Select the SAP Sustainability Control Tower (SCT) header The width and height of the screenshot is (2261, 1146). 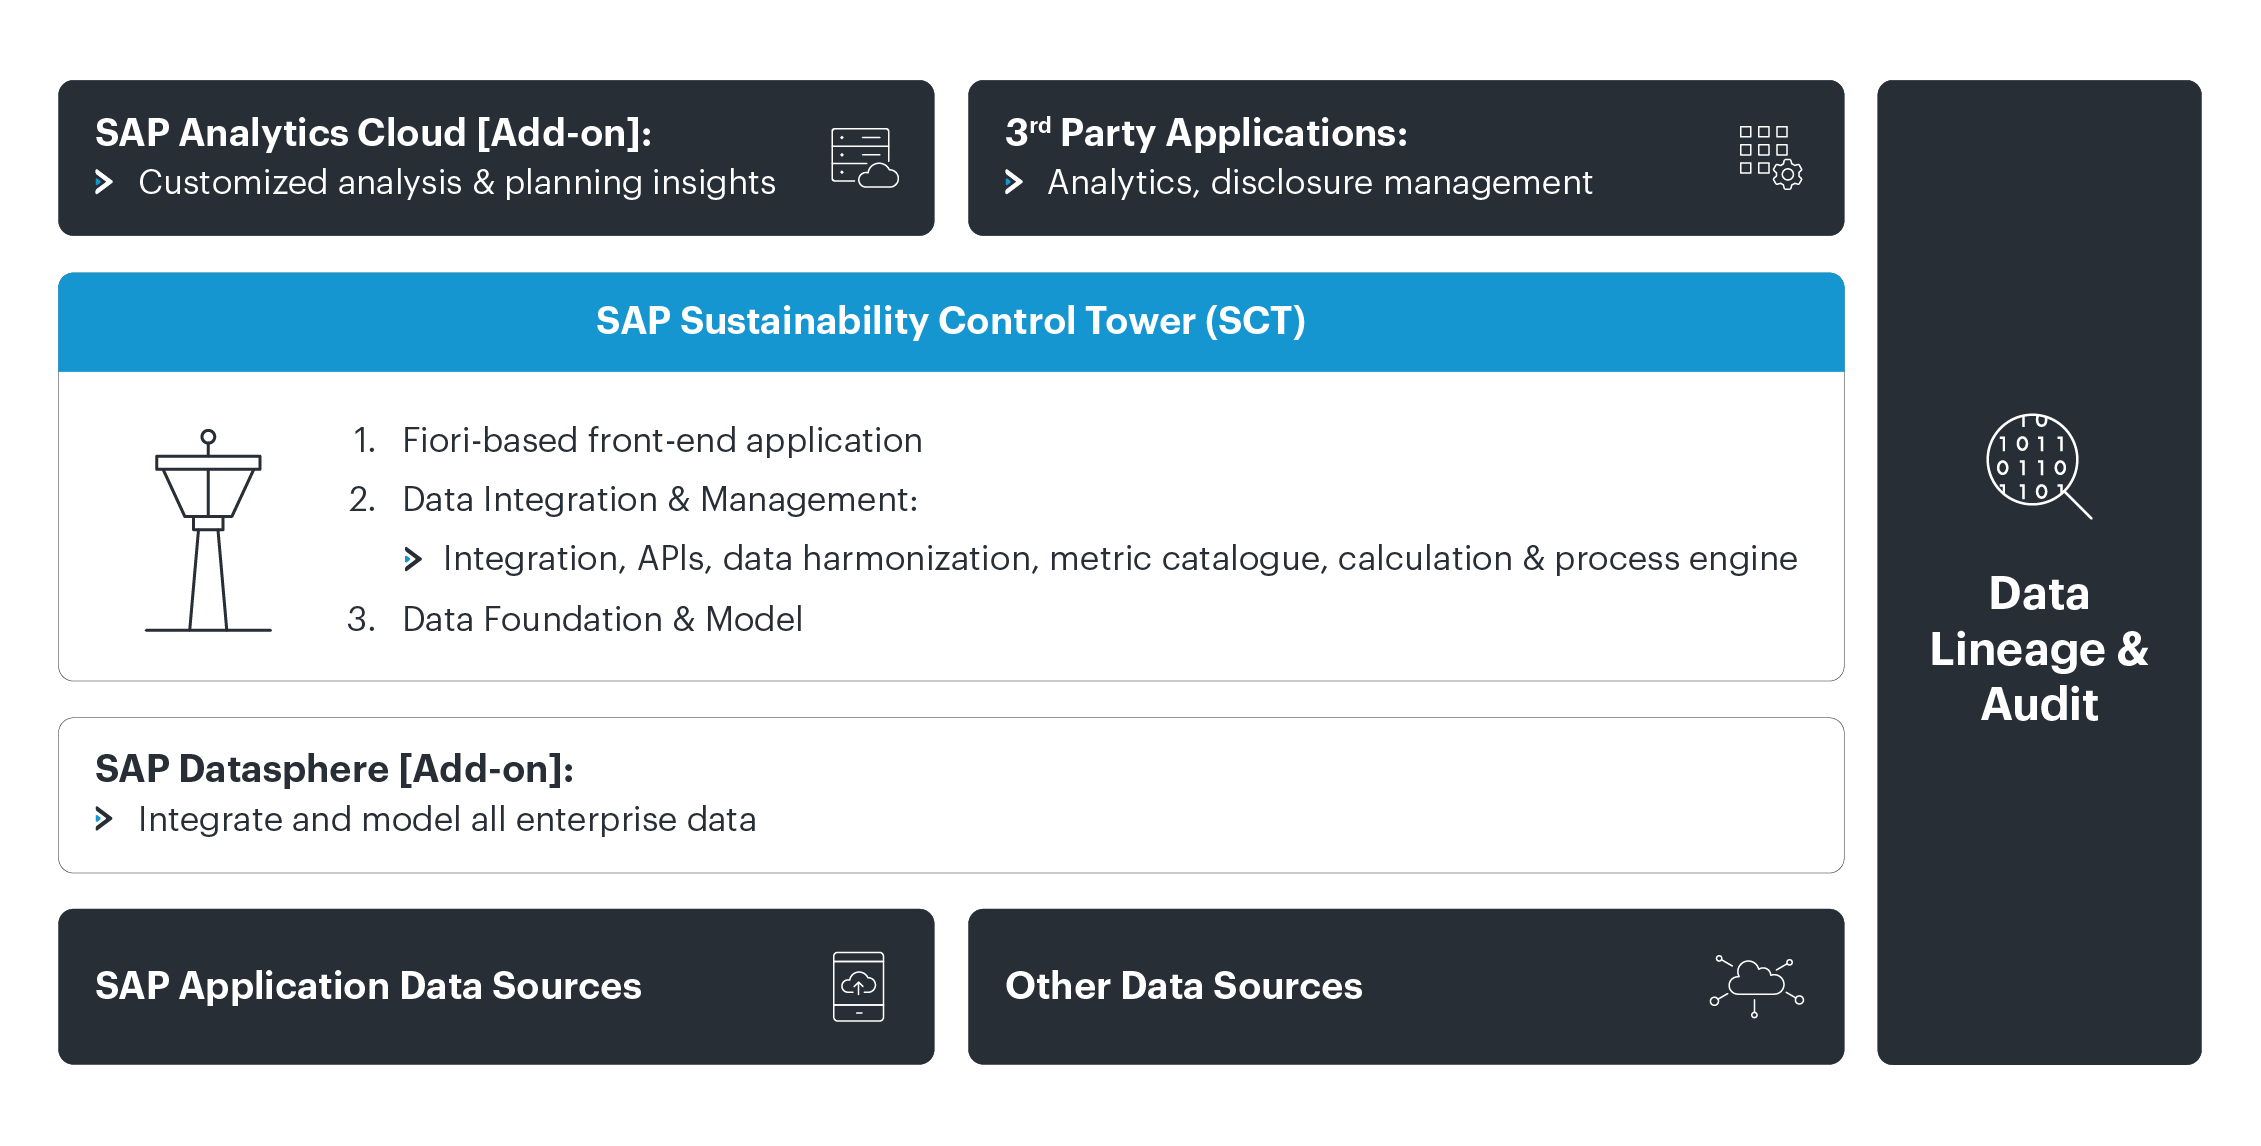pos(951,321)
